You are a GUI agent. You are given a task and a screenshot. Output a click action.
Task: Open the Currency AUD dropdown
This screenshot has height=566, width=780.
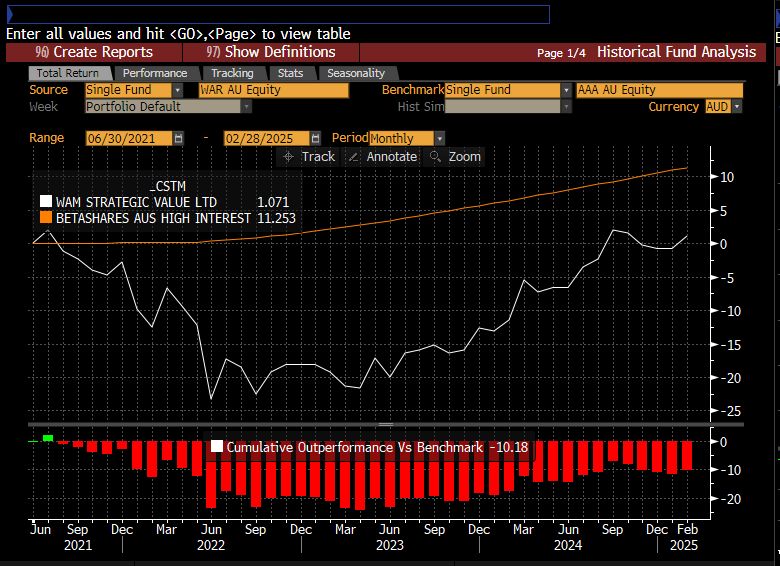[737, 106]
